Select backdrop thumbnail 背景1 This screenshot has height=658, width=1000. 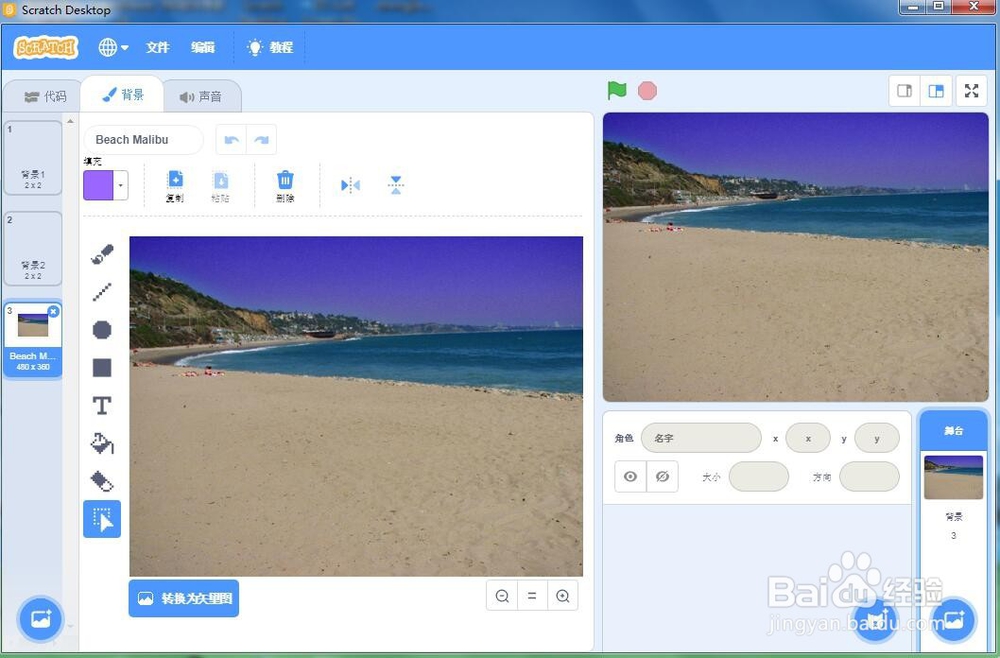tap(33, 157)
